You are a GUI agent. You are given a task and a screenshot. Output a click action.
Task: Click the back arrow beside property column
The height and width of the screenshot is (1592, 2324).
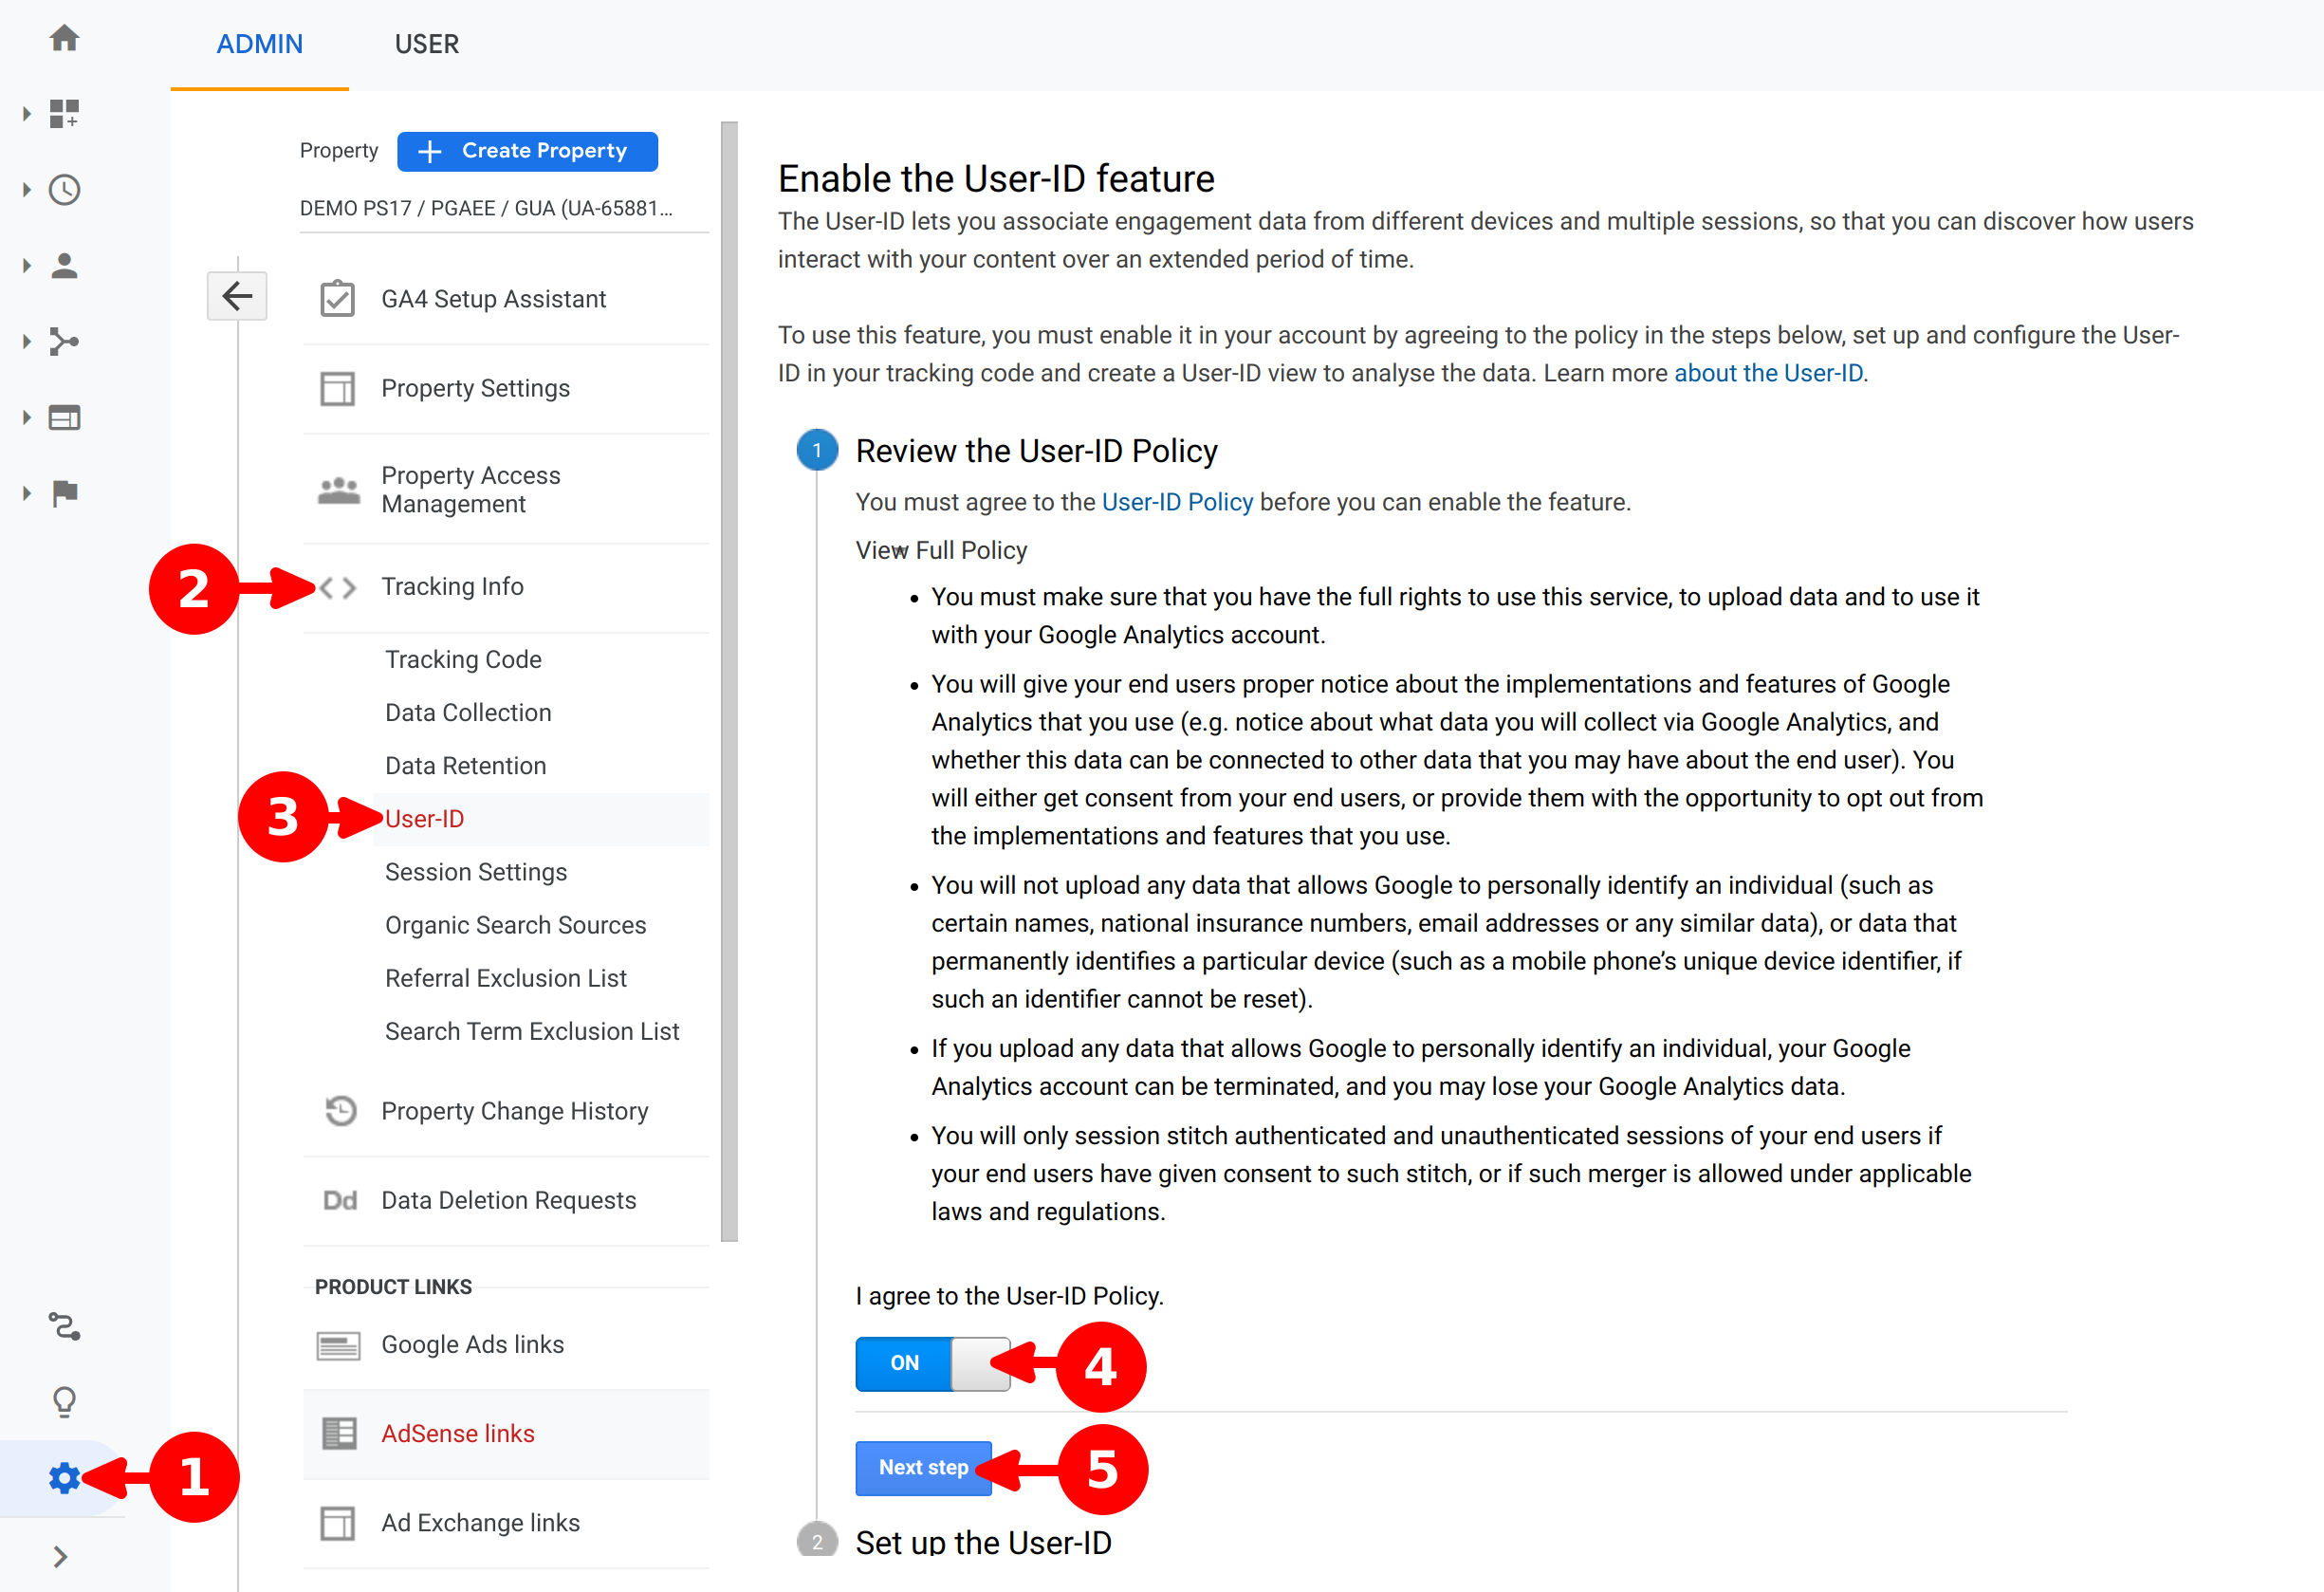237,296
